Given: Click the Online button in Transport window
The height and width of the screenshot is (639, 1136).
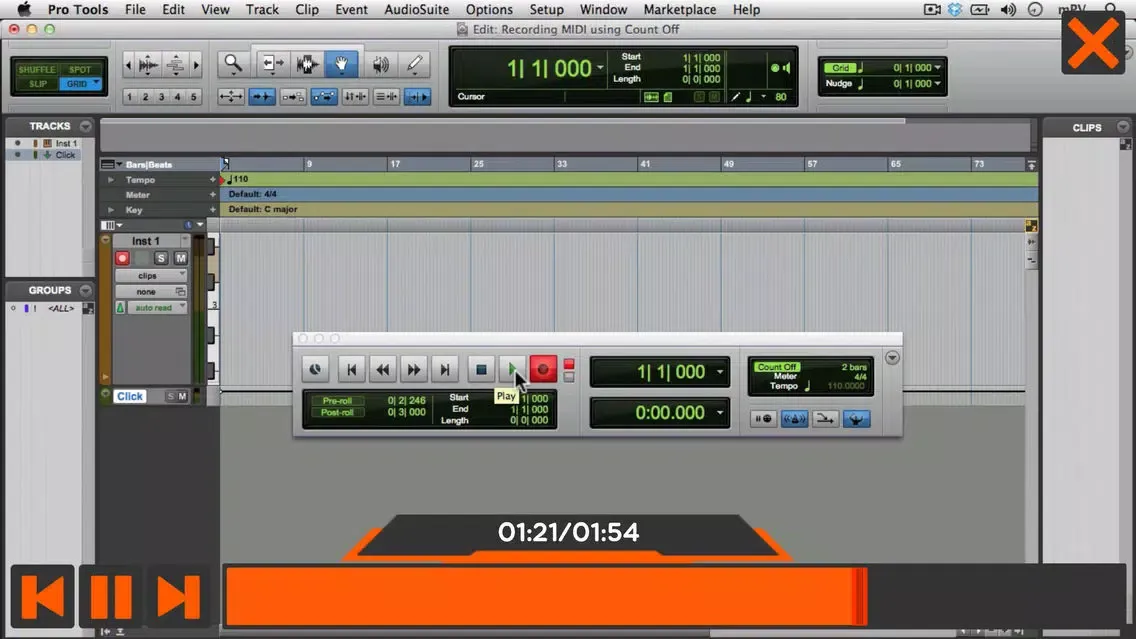Looking at the screenshot, I should (315, 369).
